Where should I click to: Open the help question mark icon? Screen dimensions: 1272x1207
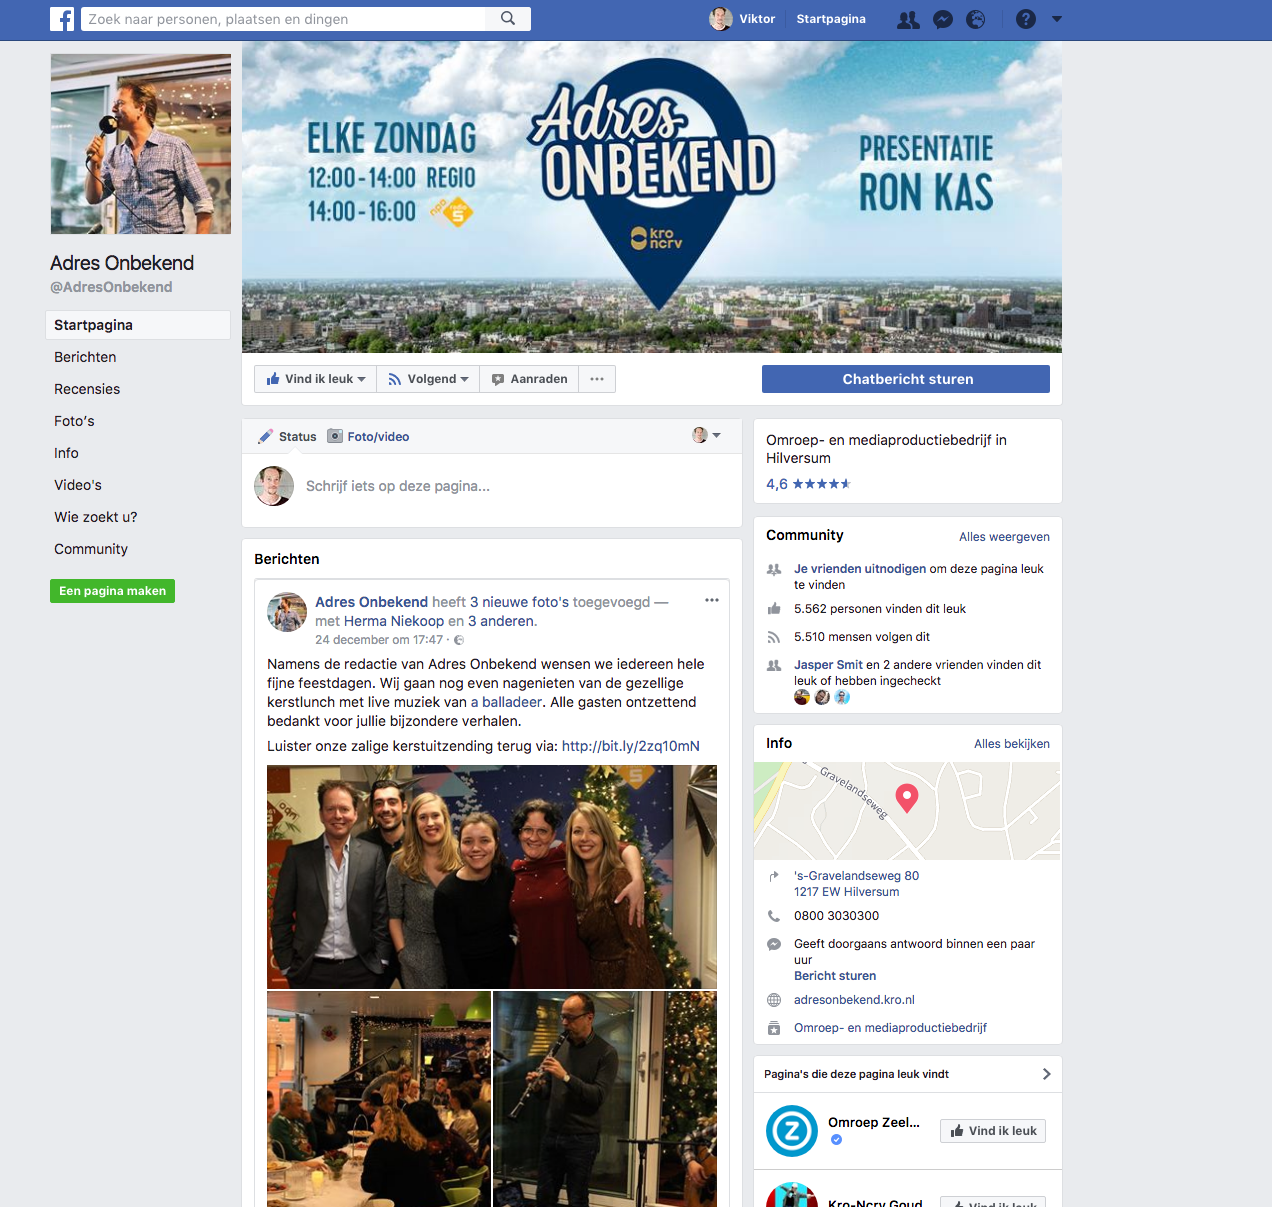[x=1026, y=19]
